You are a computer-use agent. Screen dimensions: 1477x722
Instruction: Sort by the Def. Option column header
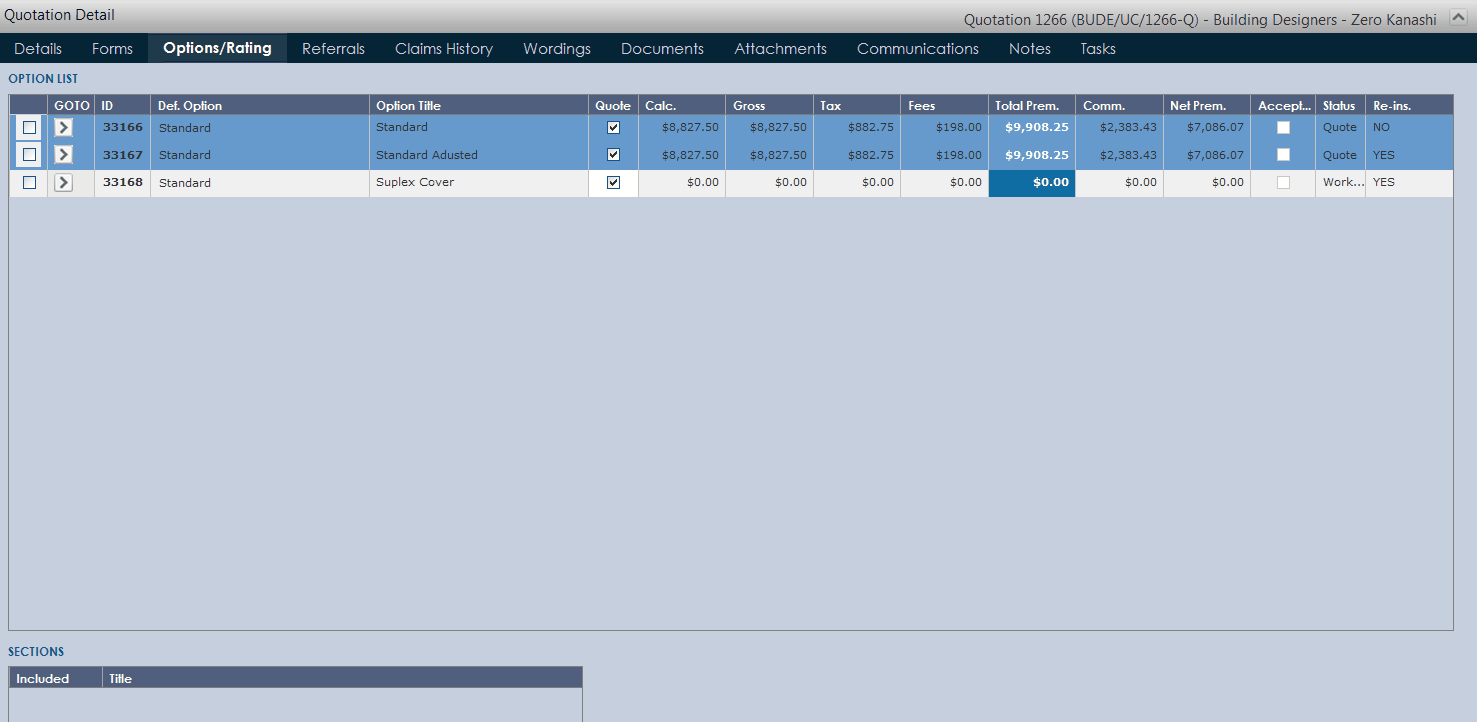[260, 105]
